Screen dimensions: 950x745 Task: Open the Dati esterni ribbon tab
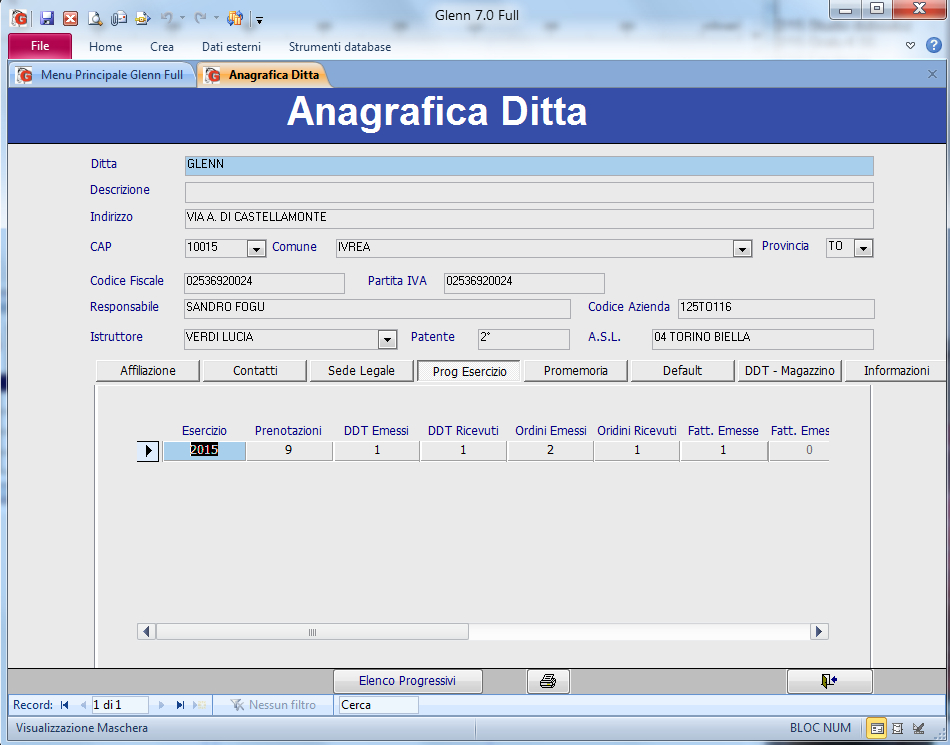coord(231,47)
